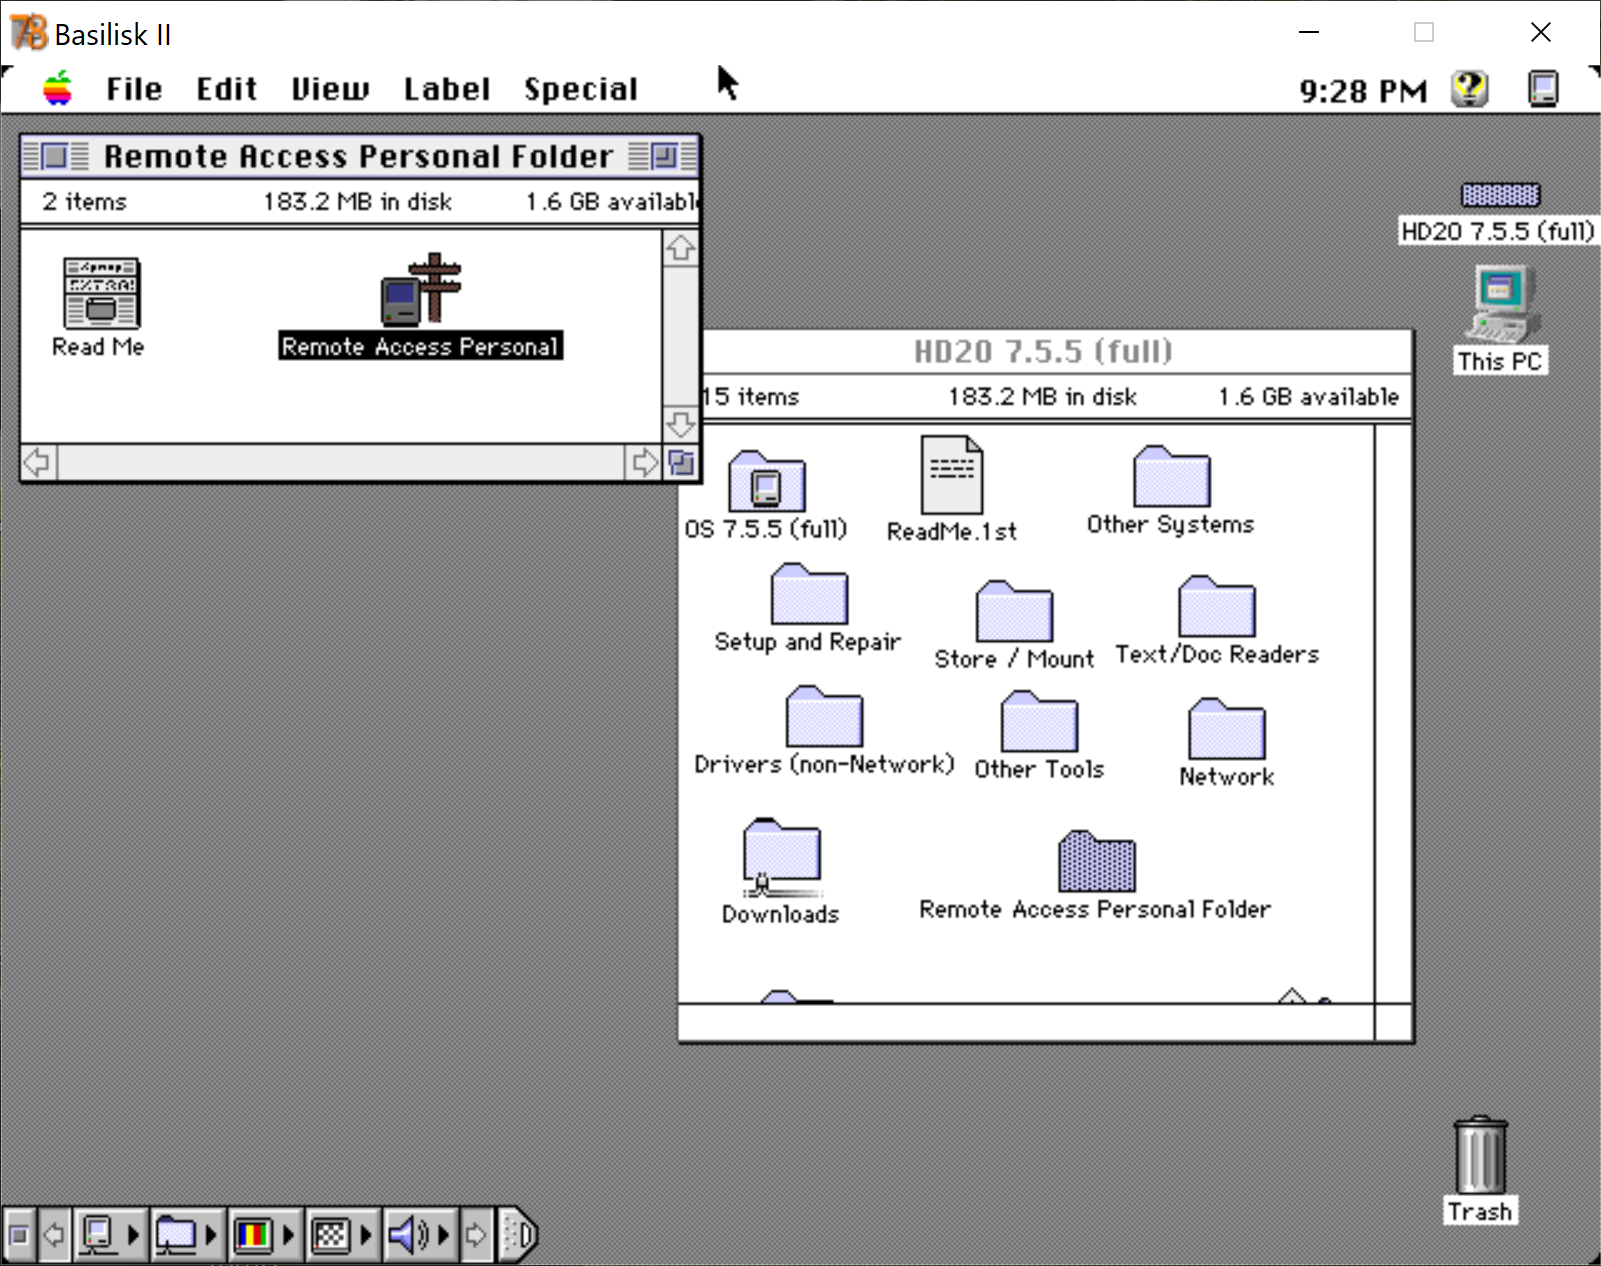Screen dimensions: 1601x1266
Task: Select the This PC desktop icon
Action: coord(1501,304)
